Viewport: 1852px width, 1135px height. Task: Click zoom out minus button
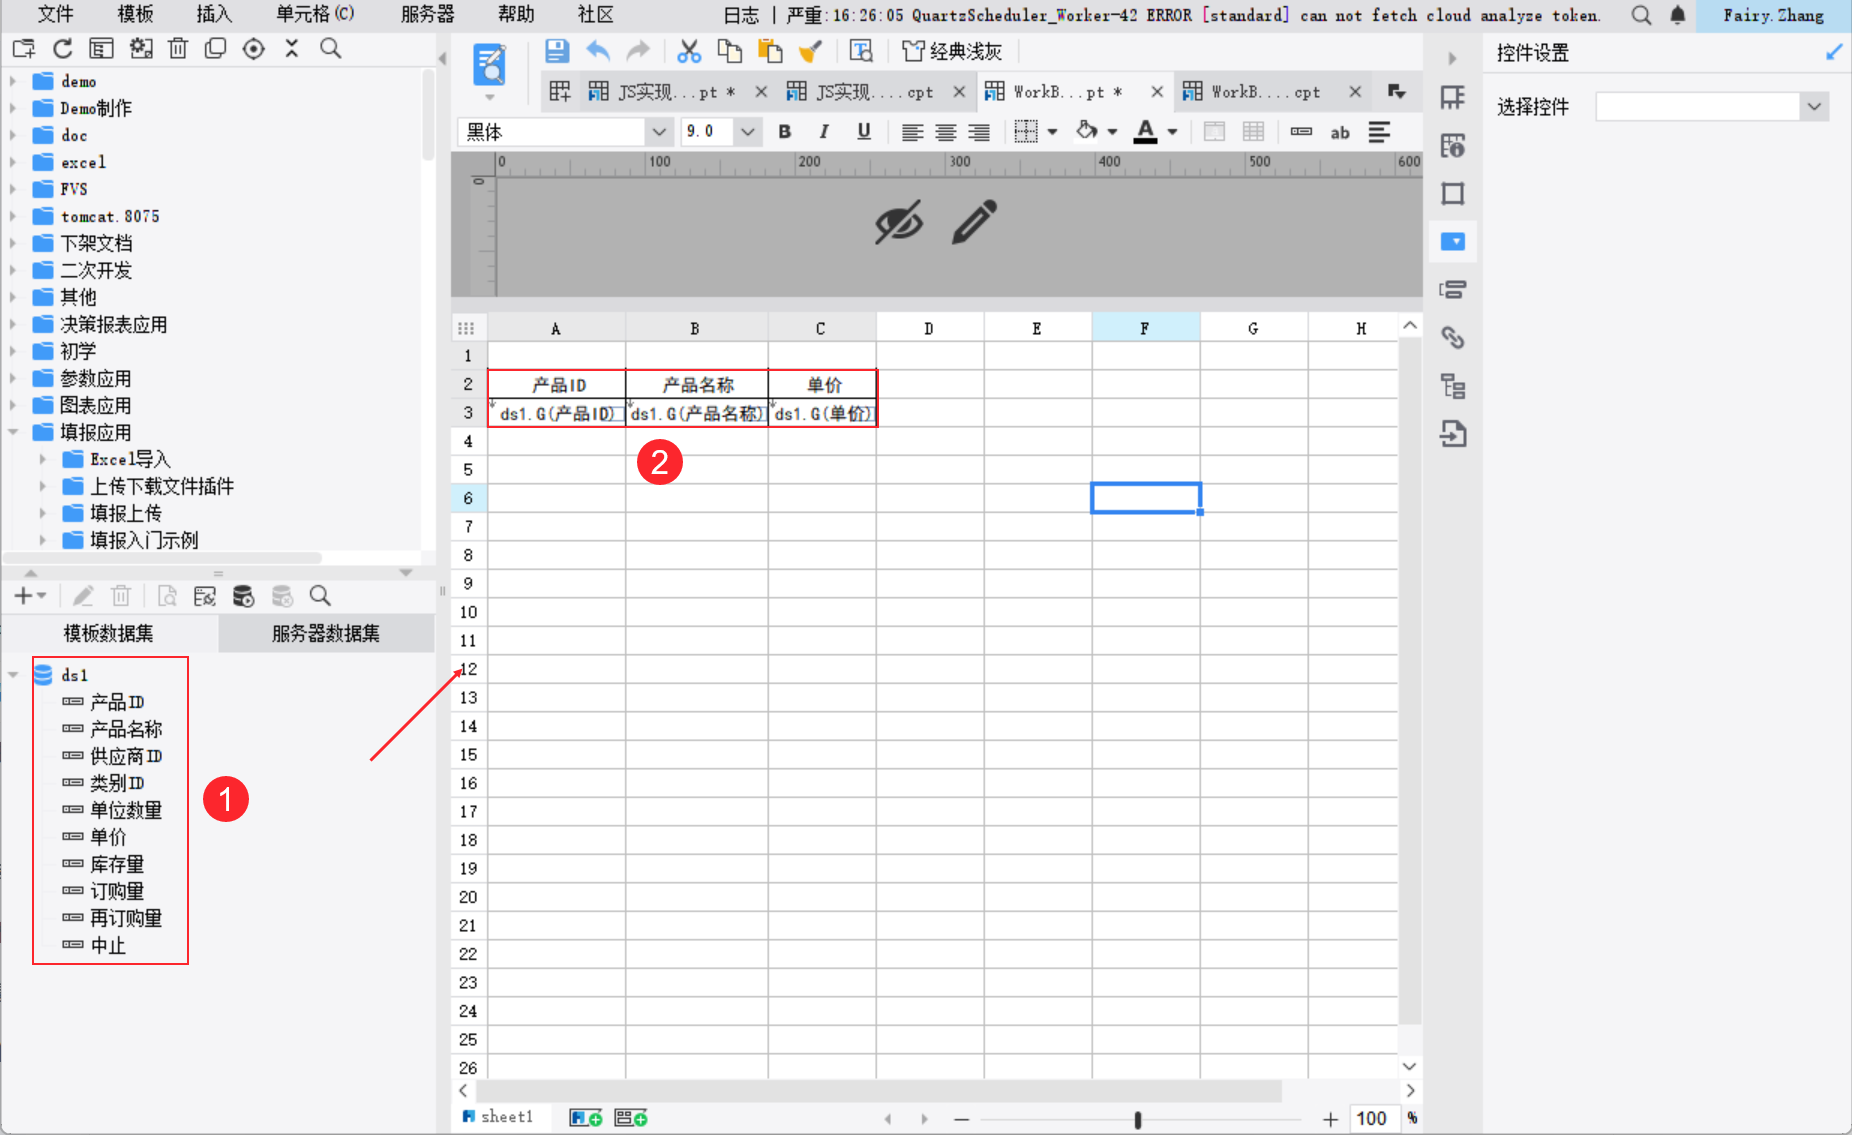click(x=962, y=1119)
